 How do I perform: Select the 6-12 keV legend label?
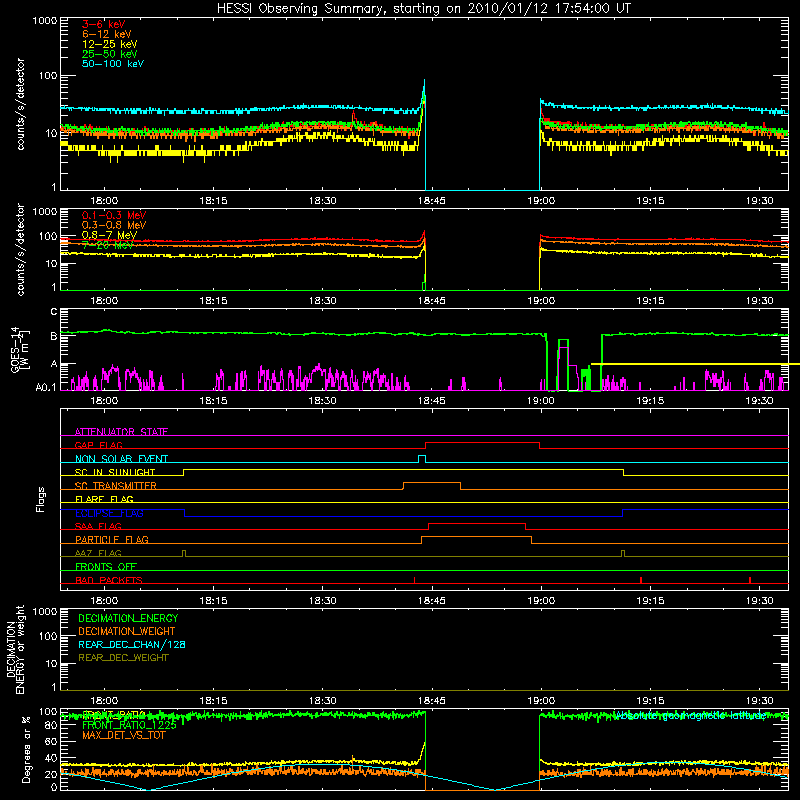(x=107, y=34)
